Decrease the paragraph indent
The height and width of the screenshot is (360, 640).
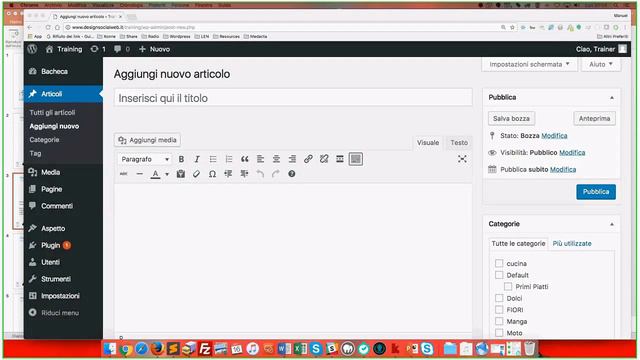tap(228, 174)
